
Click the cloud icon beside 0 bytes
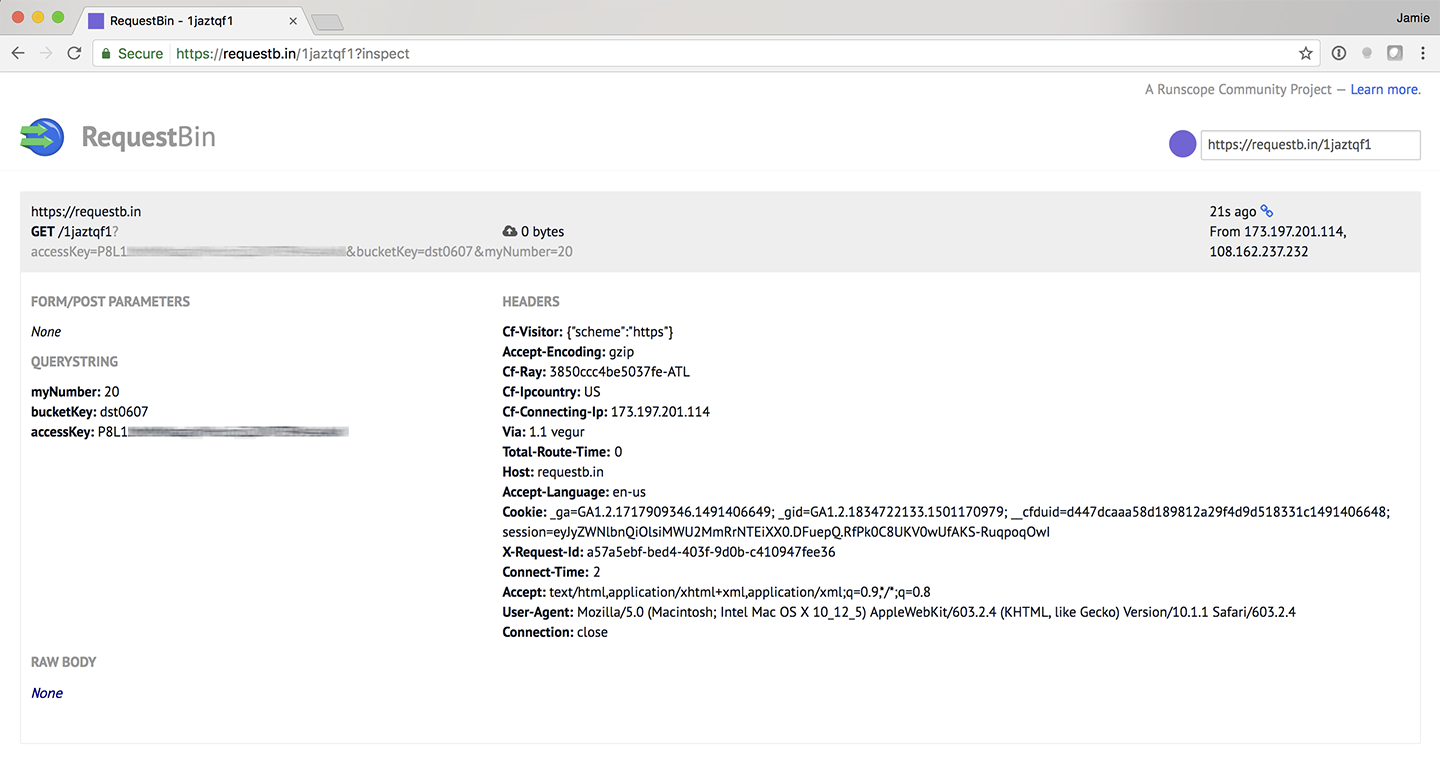click(510, 232)
